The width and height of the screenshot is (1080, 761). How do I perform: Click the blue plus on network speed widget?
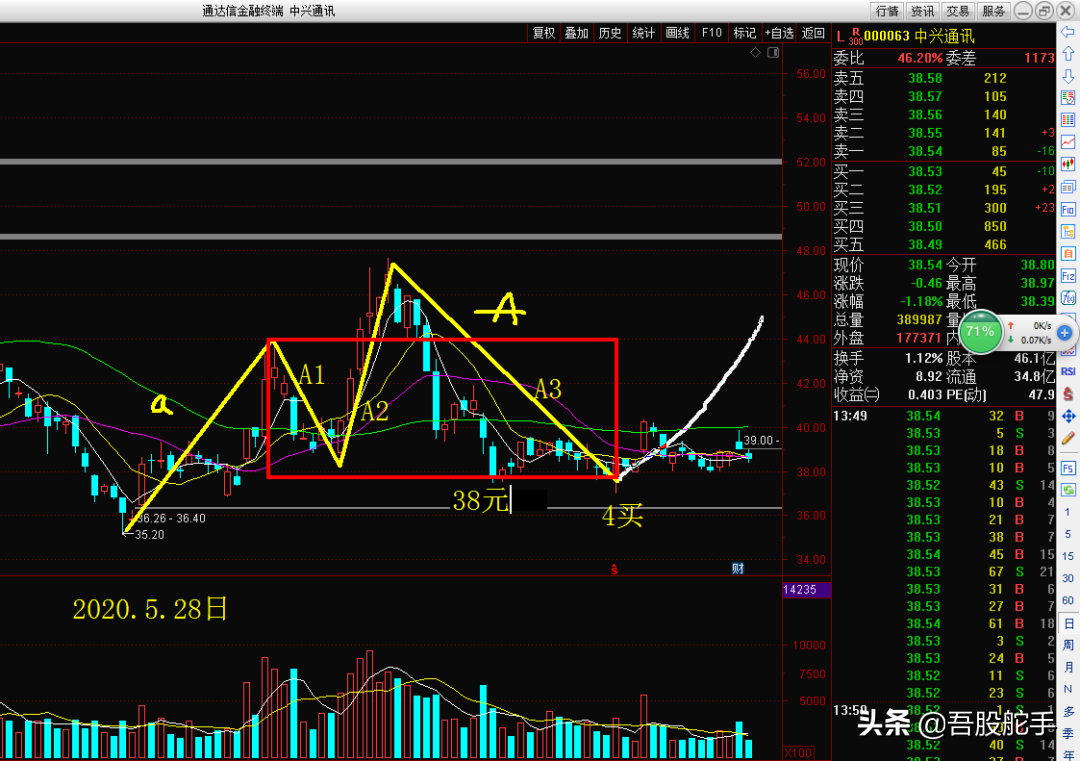[x=1064, y=333]
